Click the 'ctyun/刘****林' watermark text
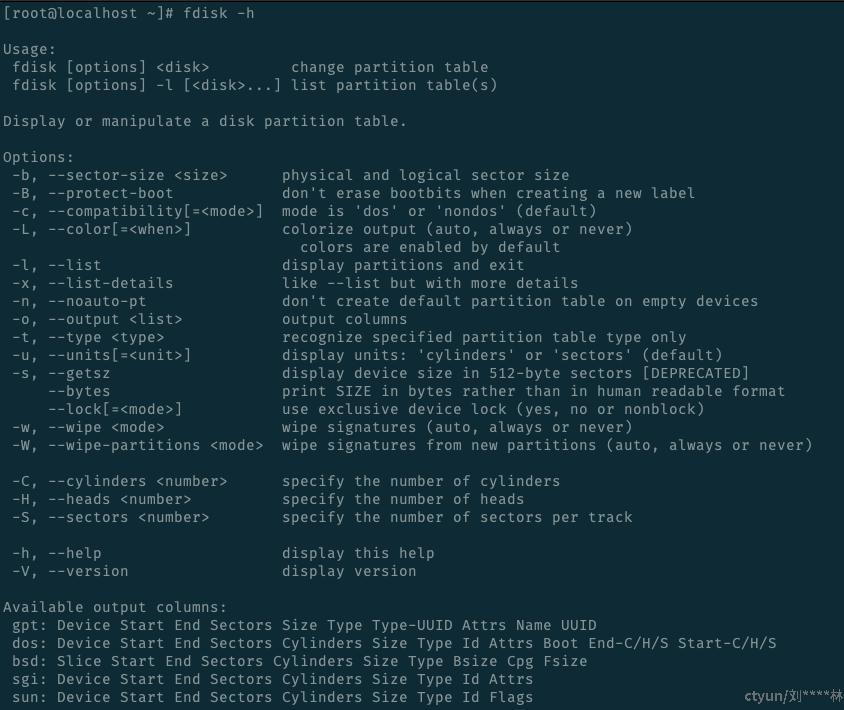This screenshot has height=710, width=844. tap(793, 696)
